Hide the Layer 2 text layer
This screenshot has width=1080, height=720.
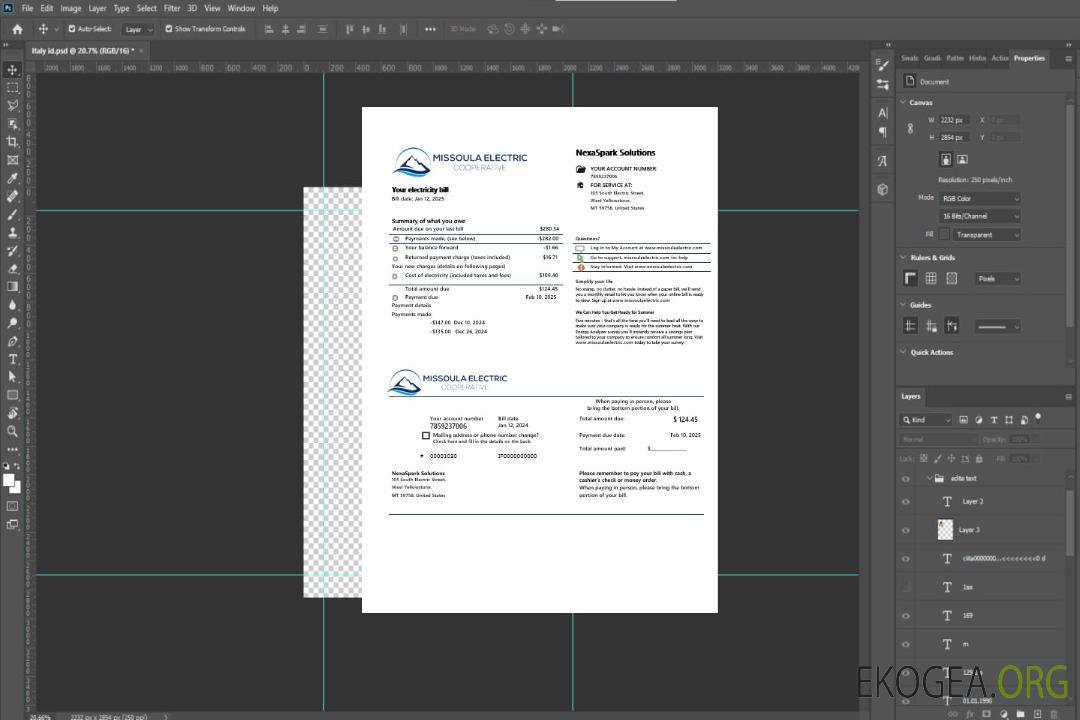point(906,502)
